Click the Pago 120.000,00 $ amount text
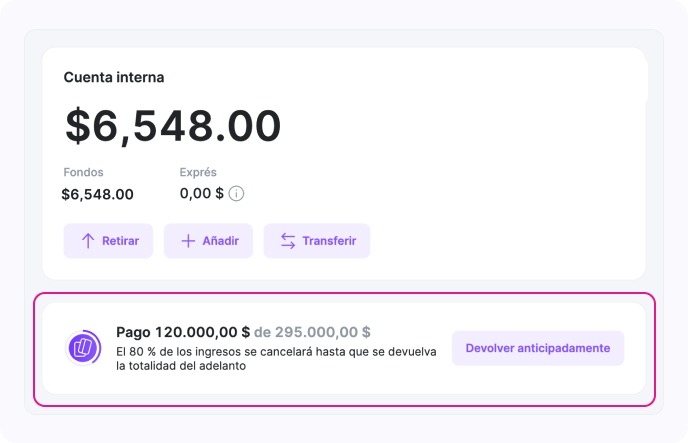This screenshot has height=443, width=688. tap(183, 332)
